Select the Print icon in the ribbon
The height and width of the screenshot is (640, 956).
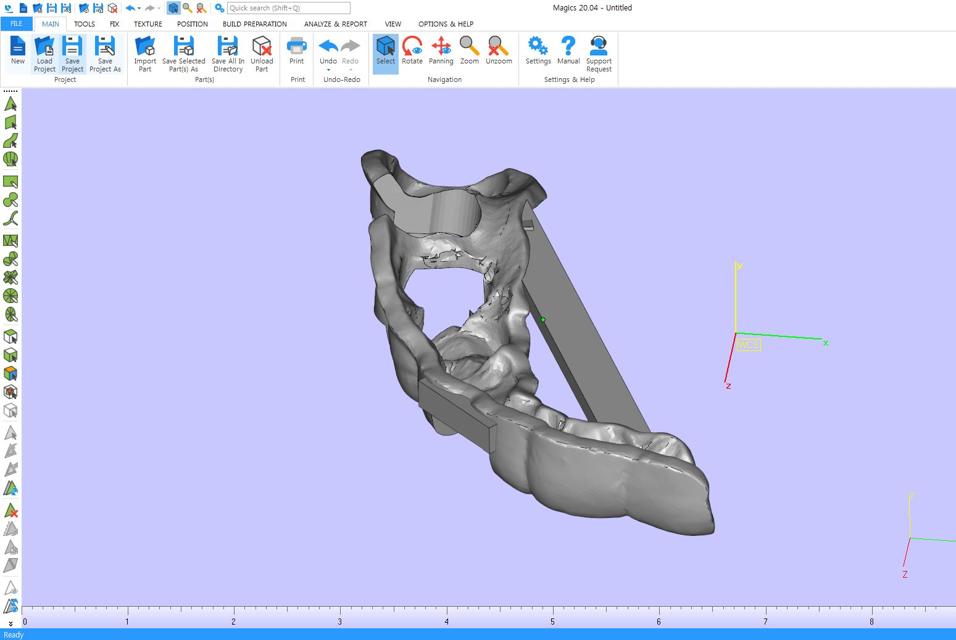click(x=296, y=50)
